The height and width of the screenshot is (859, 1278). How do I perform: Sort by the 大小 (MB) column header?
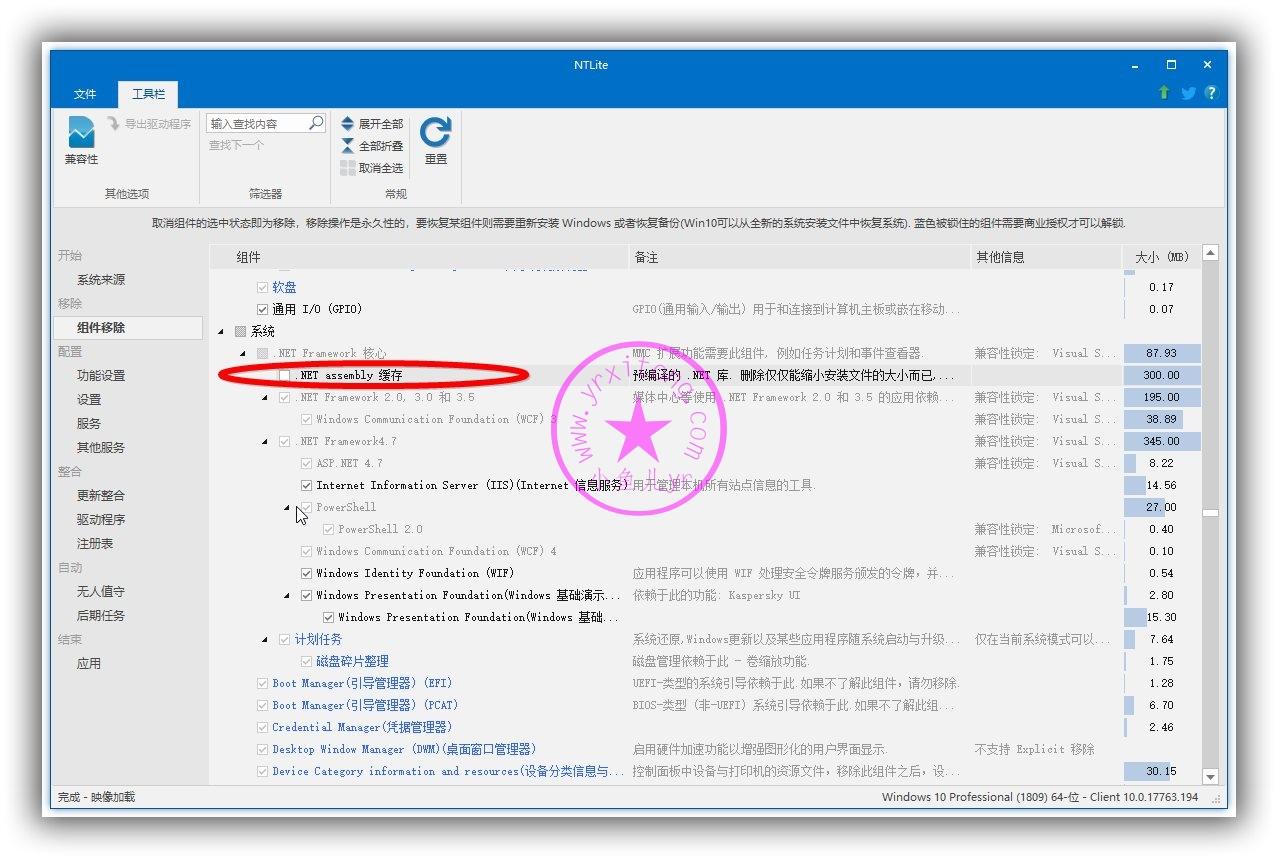pos(1161,257)
